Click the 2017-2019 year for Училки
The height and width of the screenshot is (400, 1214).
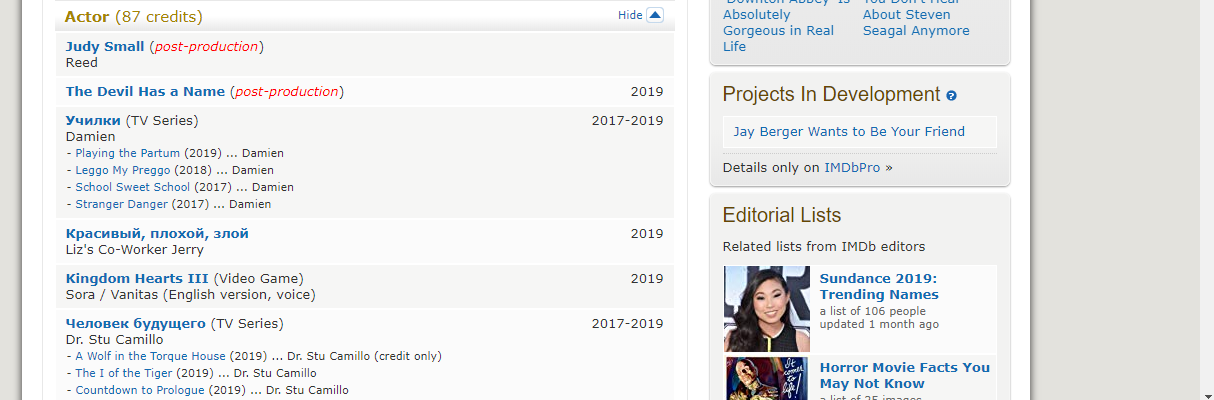coord(627,120)
